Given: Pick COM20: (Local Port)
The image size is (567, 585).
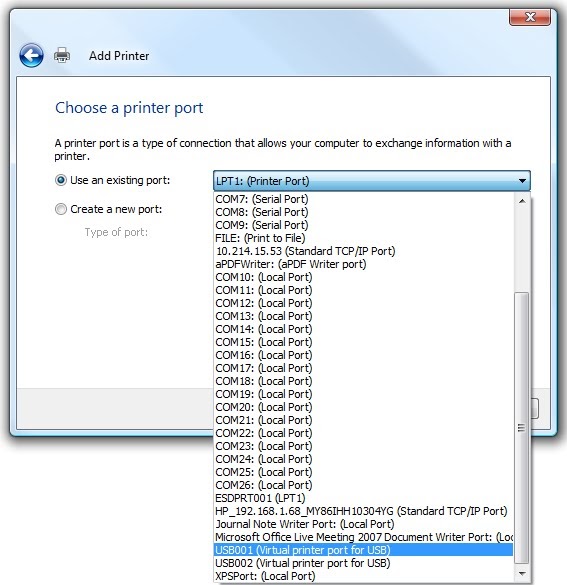Looking at the screenshot, I should tap(364, 407).
